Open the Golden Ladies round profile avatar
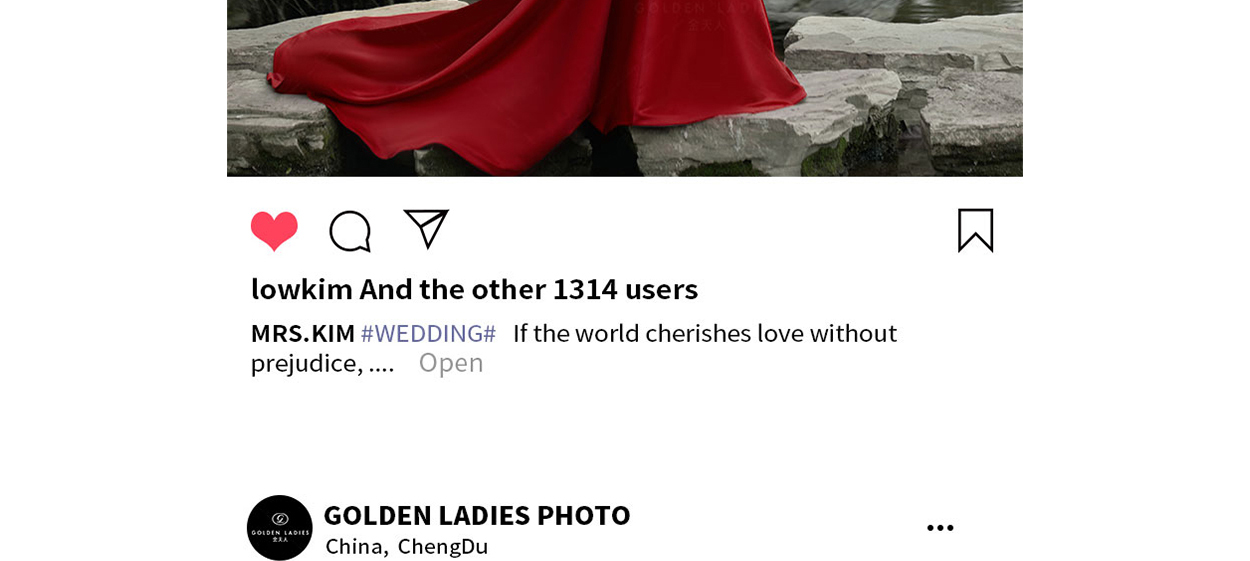 [280, 528]
